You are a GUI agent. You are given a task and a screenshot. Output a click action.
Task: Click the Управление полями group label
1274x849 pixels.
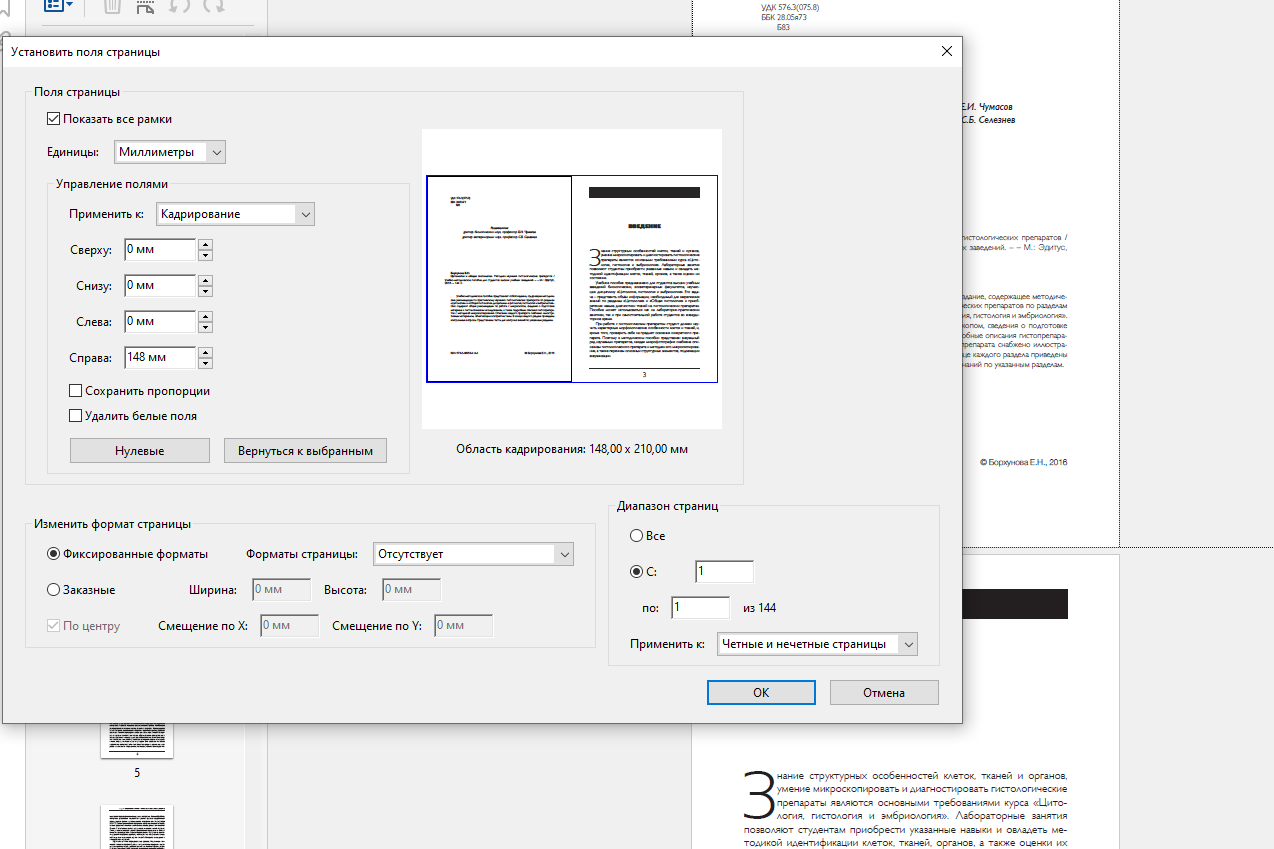point(112,184)
